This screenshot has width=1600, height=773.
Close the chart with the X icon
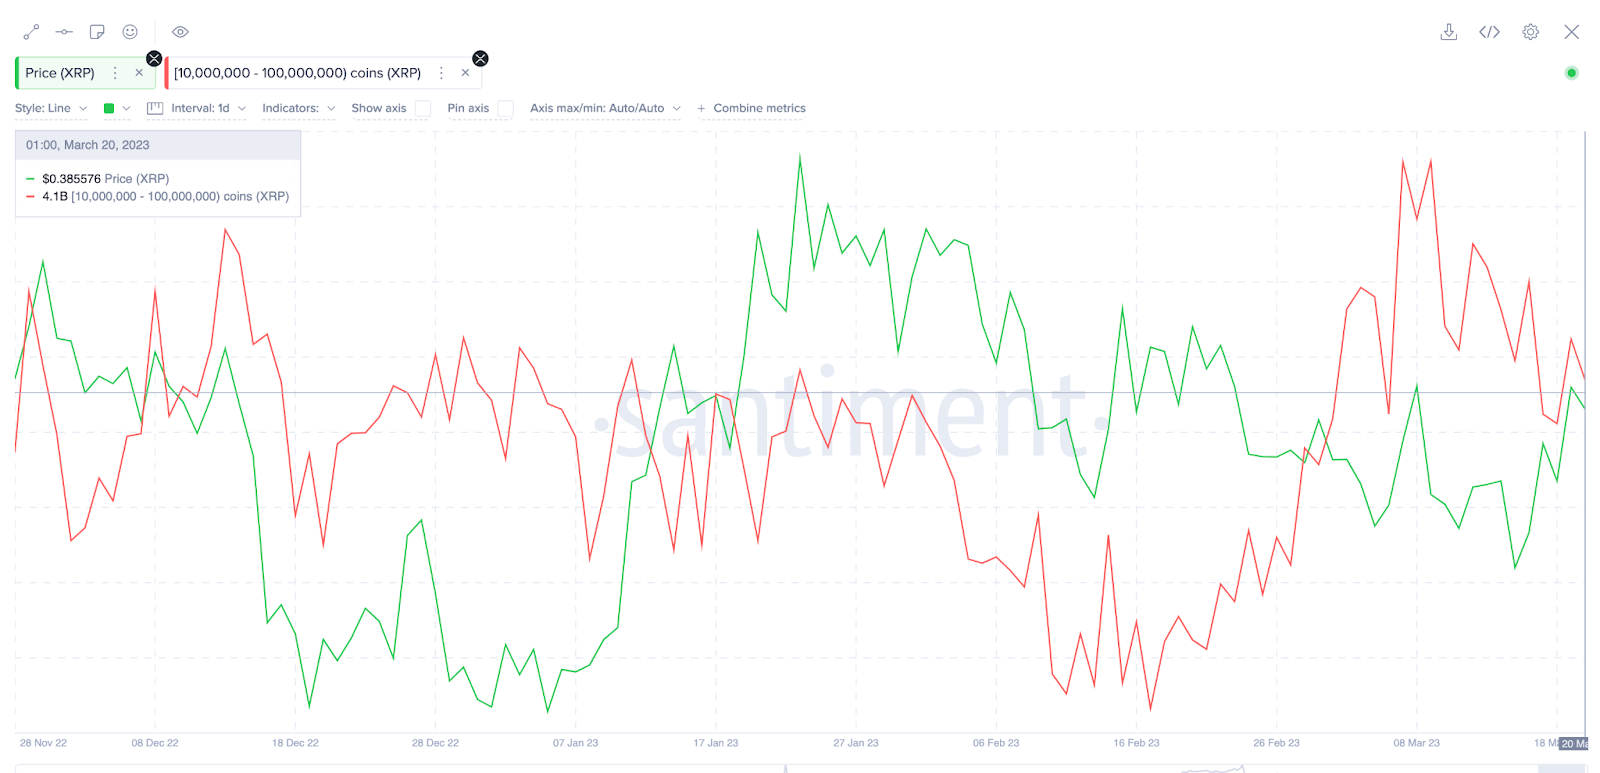1572,32
